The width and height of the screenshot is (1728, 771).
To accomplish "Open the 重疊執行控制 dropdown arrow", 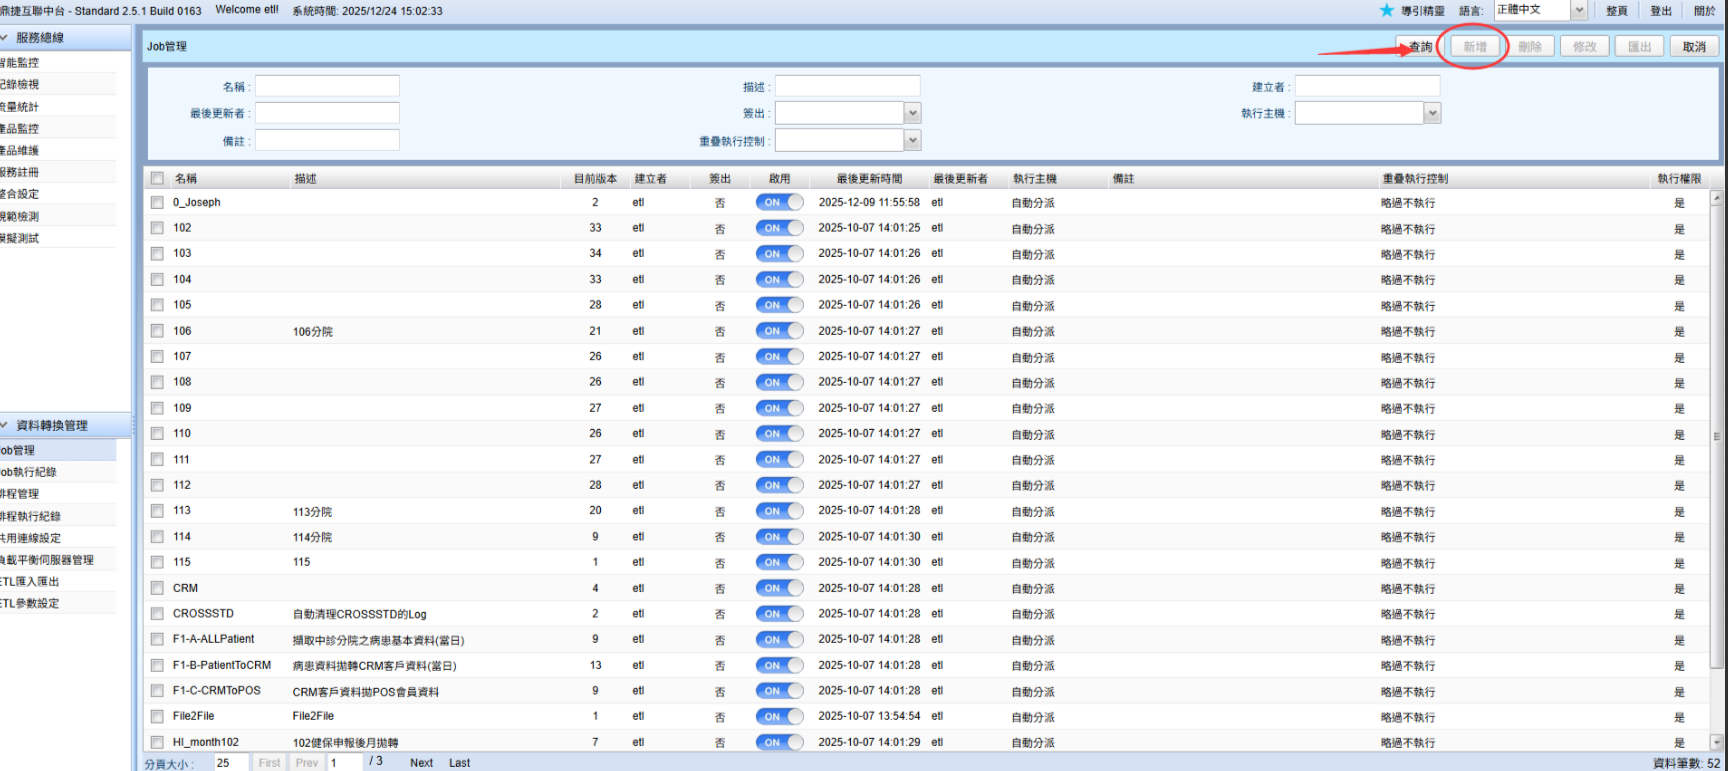I will (912, 141).
